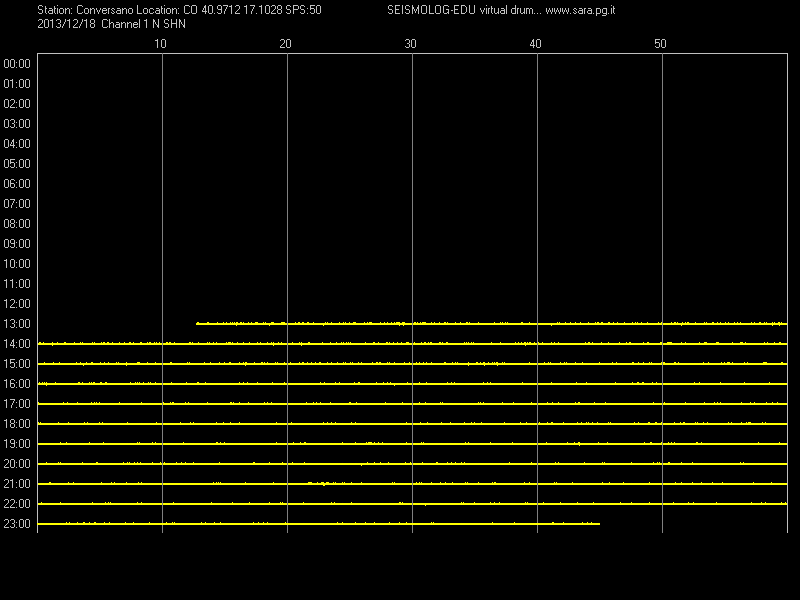Image resolution: width=800 pixels, height=600 pixels.
Task: Click the 16:00 hour label
Action: 17,384
